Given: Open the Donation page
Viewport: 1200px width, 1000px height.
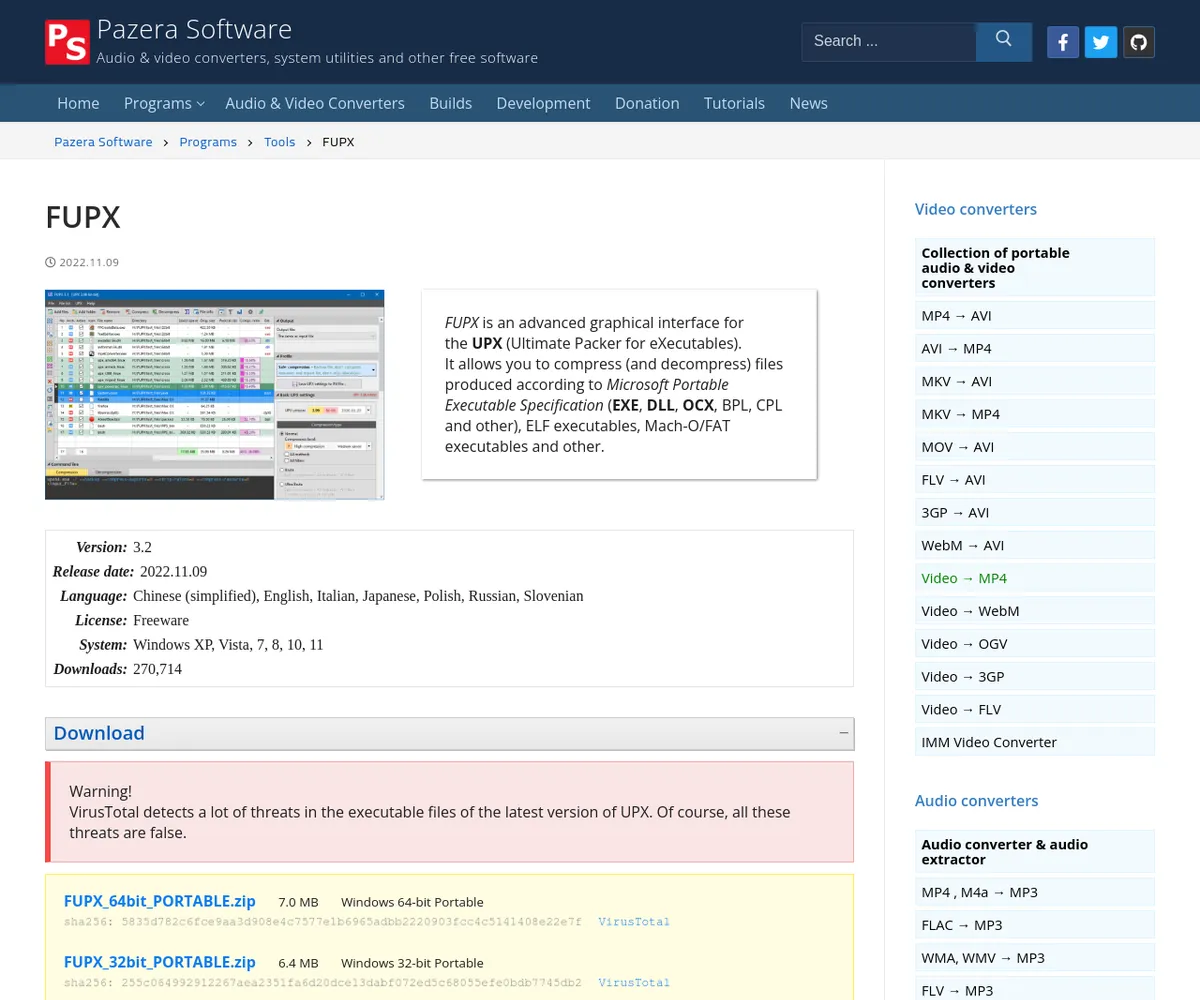Looking at the screenshot, I should [x=646, y=103].
